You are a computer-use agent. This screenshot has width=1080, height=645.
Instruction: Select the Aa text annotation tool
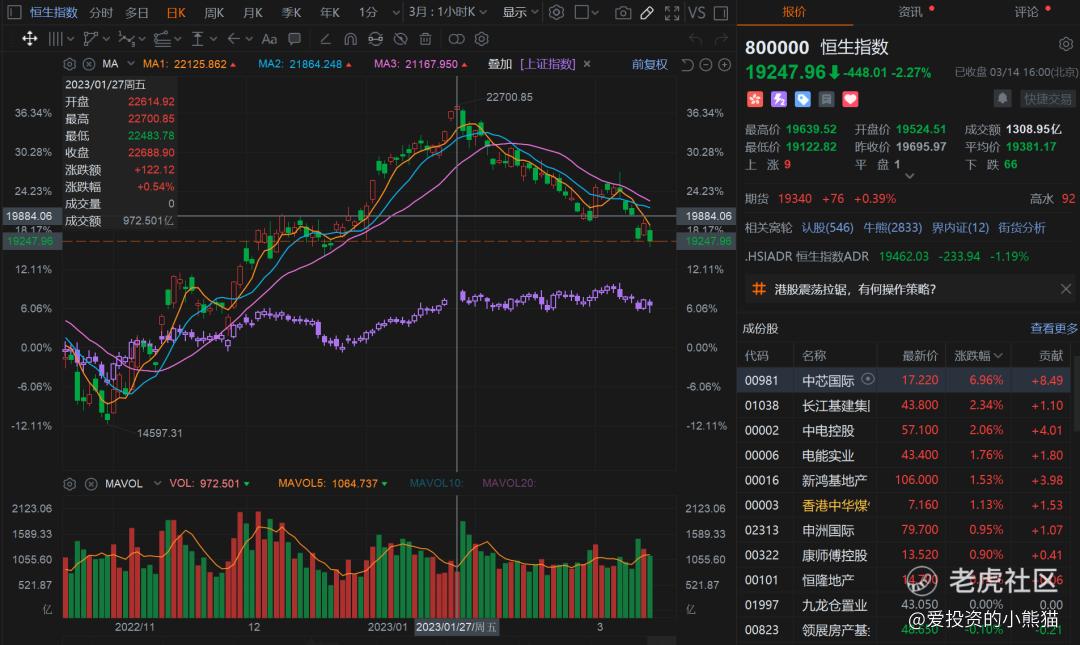click(269, 39)
